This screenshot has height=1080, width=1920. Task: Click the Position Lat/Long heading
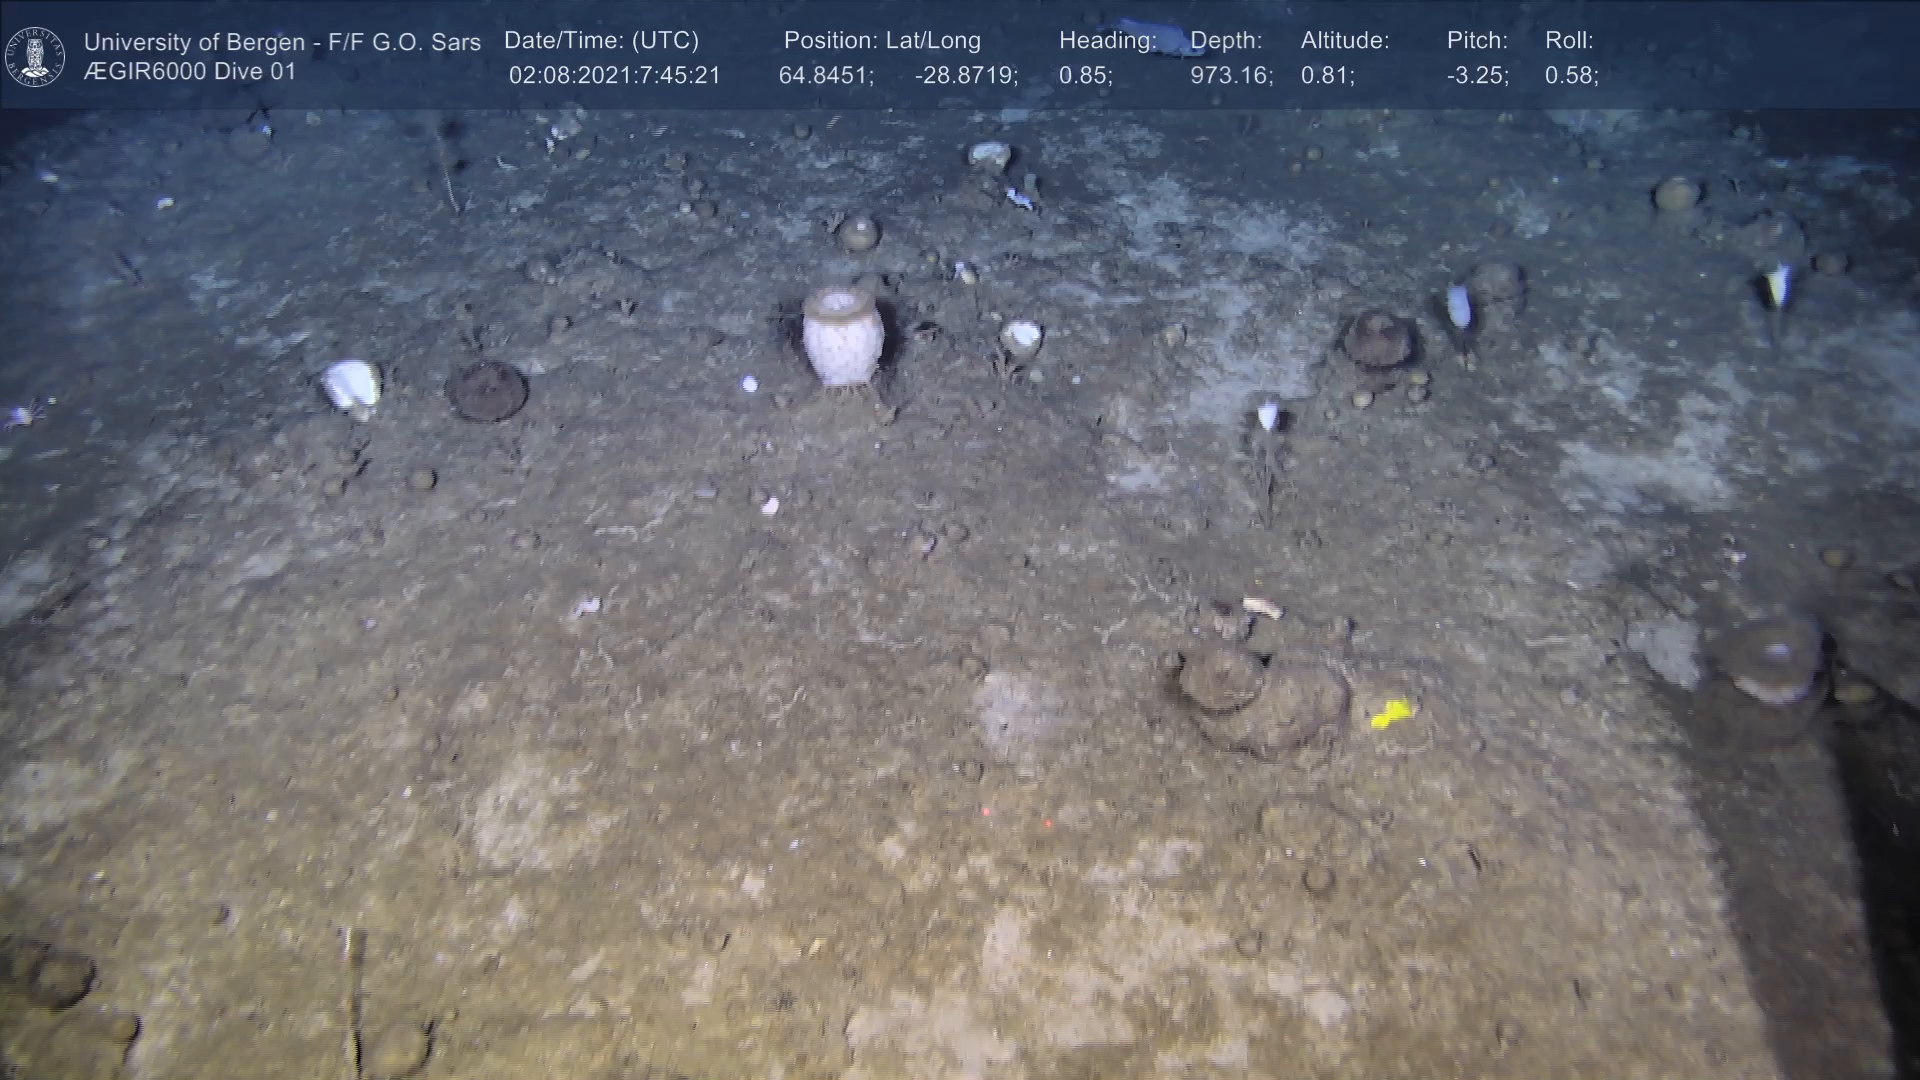(882, 41)
